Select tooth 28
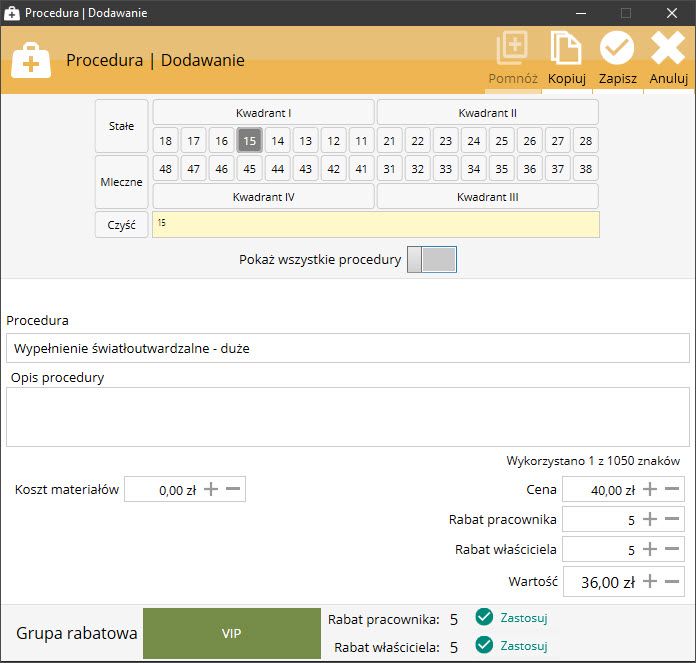696x663 pixels. 585,141
